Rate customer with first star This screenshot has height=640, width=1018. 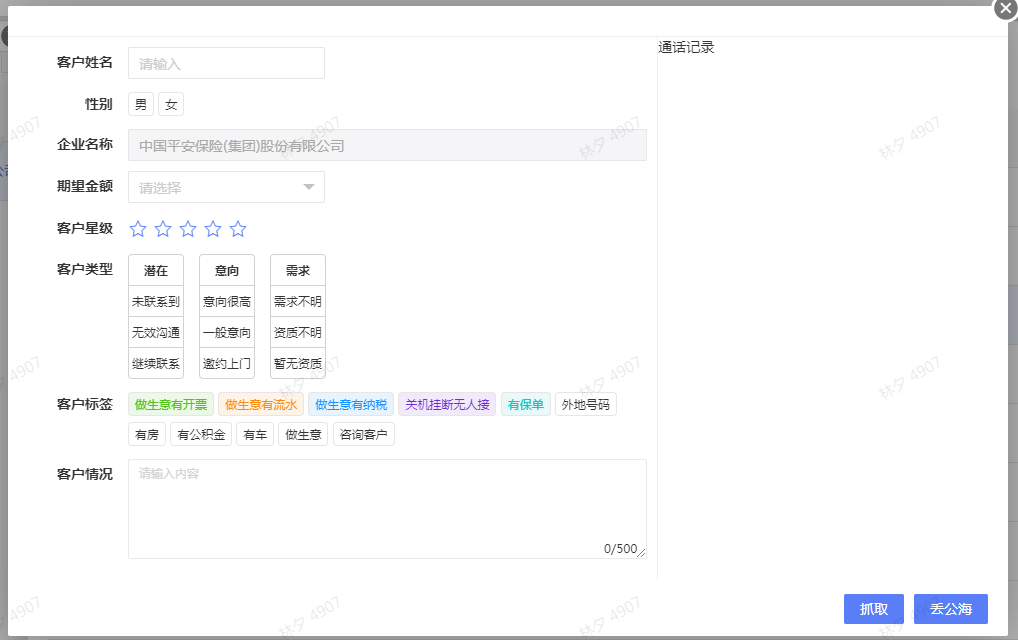point(138,228)
